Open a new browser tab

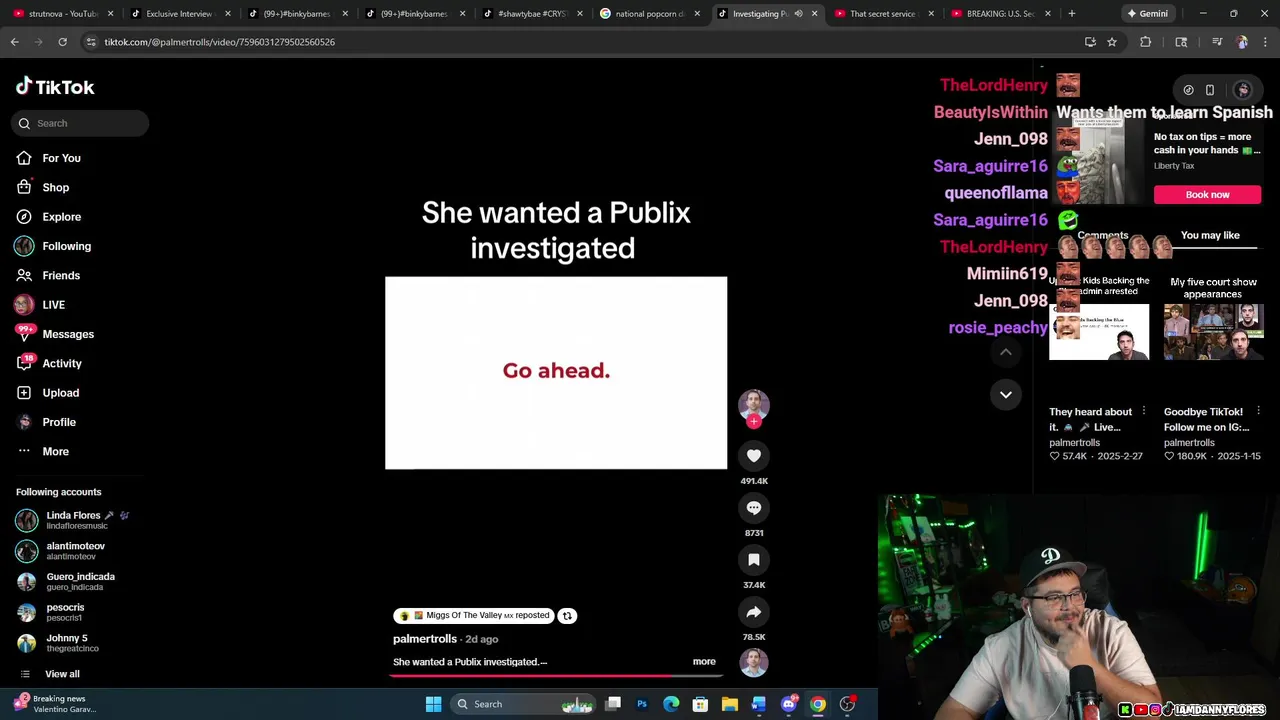pyautogui.click(x=1071, y=13)
